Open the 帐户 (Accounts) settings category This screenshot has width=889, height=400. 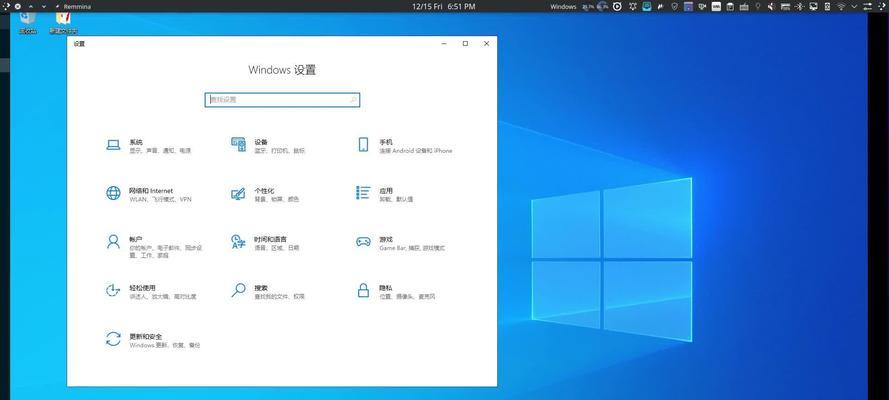[153, 247]
